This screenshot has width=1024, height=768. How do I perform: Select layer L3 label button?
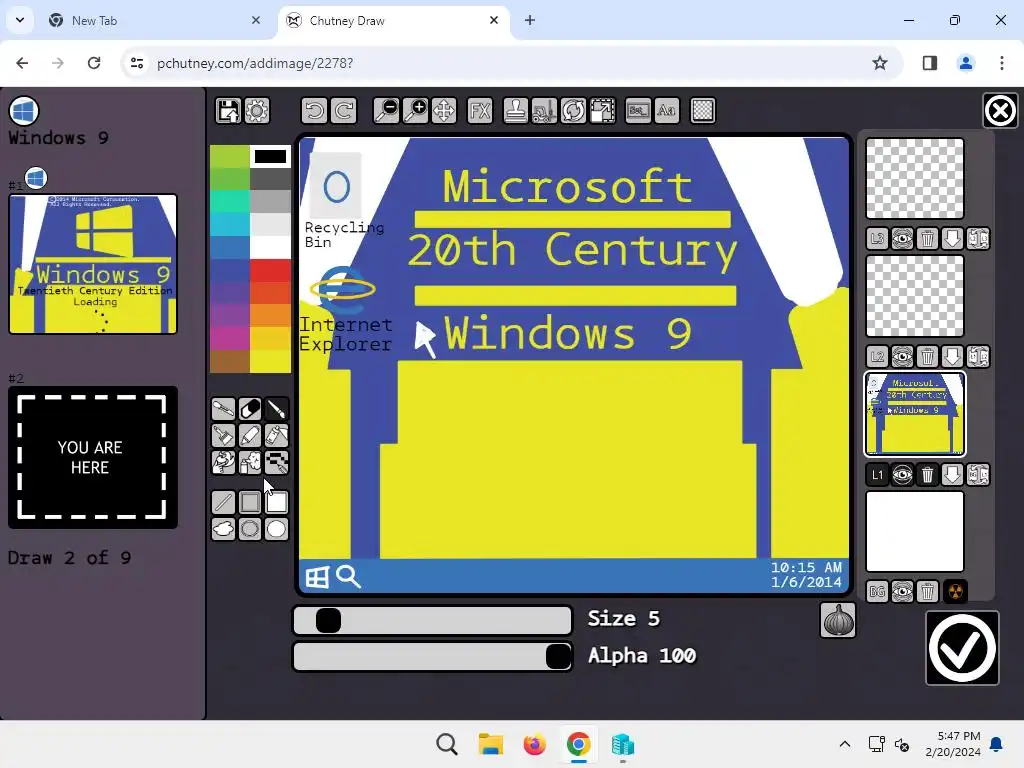877,239
